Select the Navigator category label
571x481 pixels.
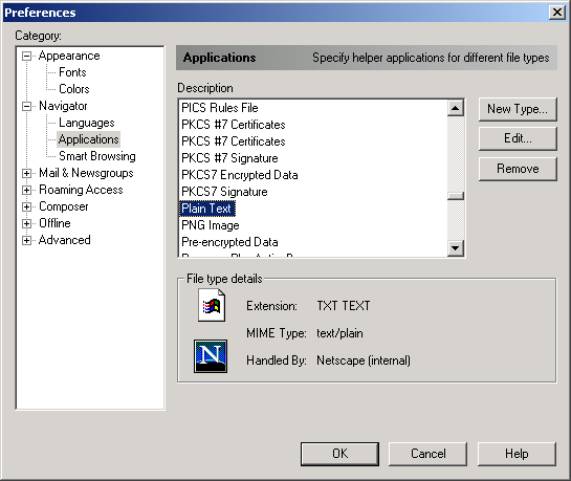[x=63, y=106]
